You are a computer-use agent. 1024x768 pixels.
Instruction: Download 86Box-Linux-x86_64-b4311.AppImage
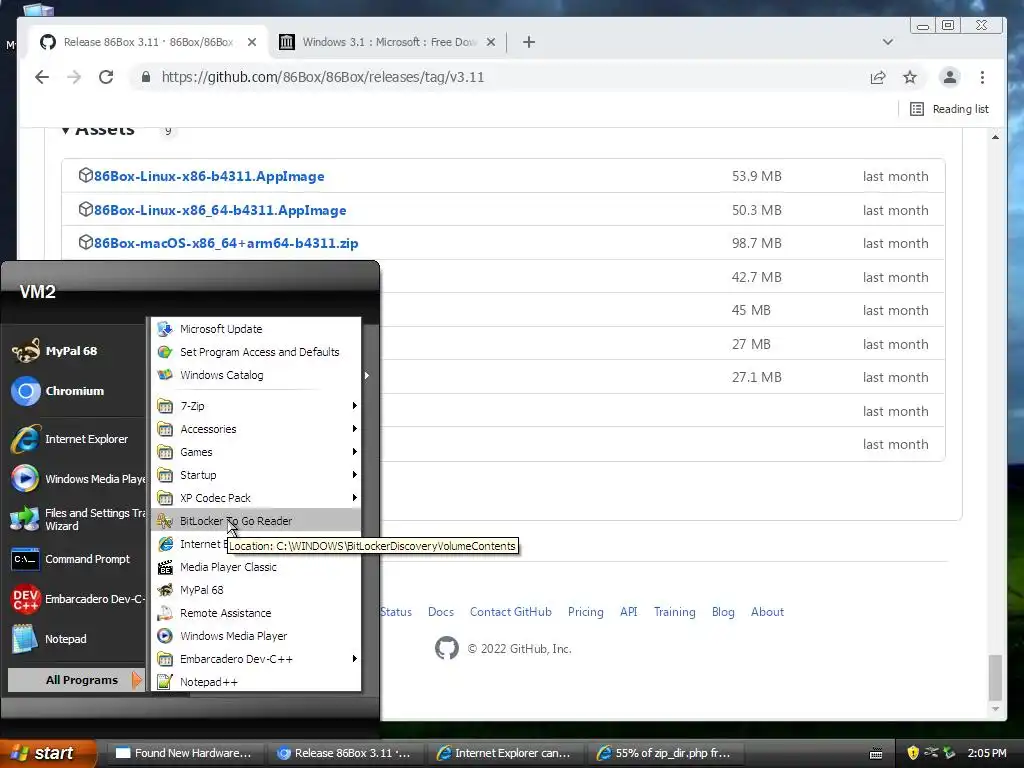220,210
